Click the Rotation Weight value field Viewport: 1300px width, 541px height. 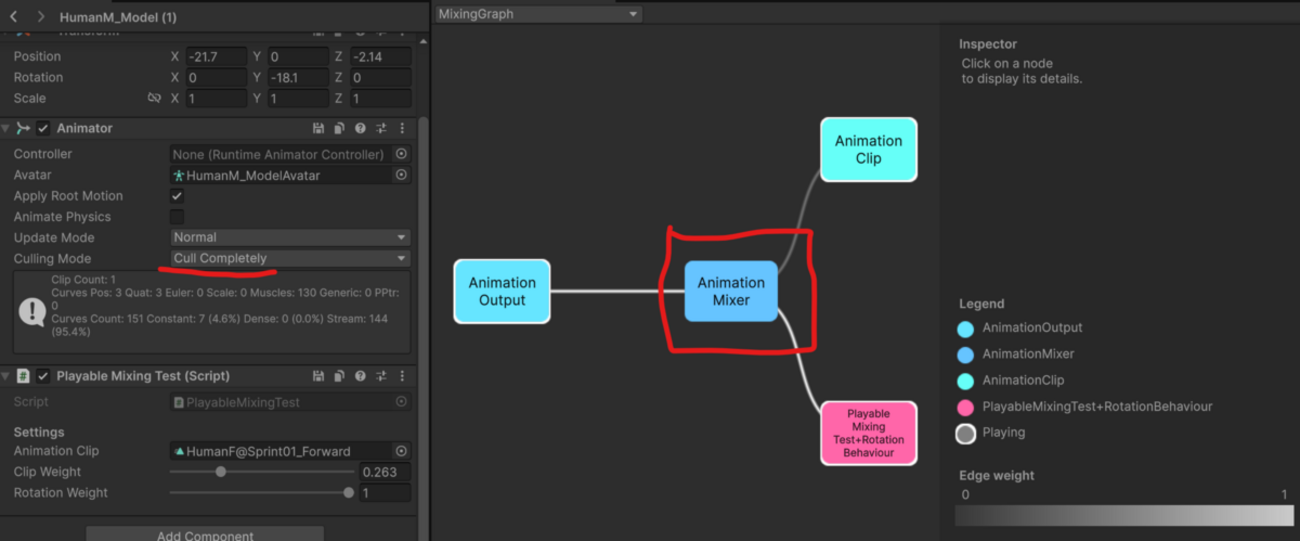385,493
